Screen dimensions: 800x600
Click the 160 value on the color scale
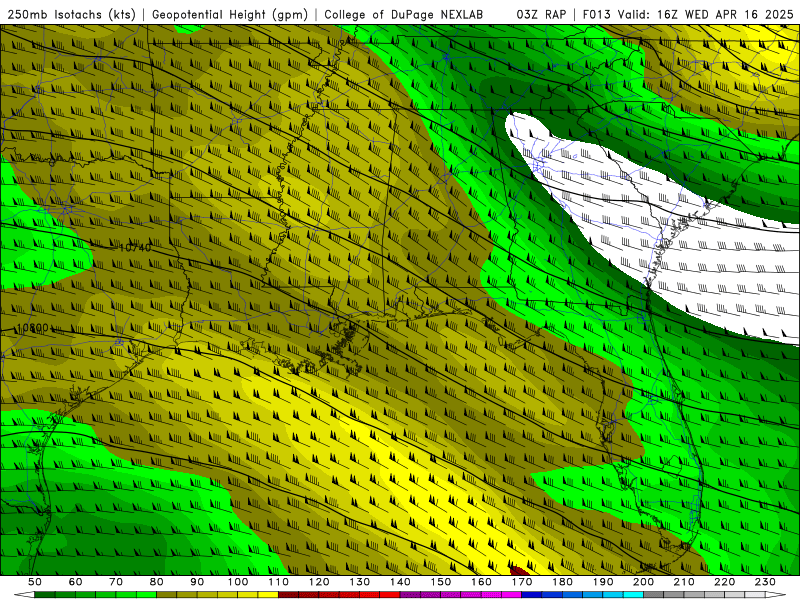click(x=481, y=582)
